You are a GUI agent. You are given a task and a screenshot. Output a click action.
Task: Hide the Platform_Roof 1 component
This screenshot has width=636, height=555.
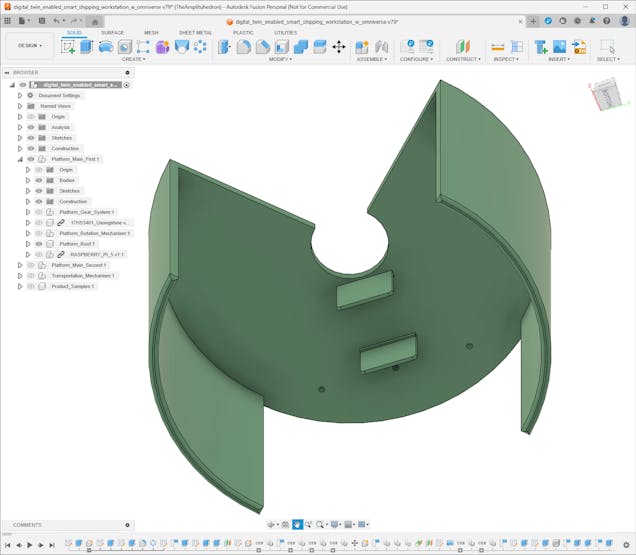(39, 243)
